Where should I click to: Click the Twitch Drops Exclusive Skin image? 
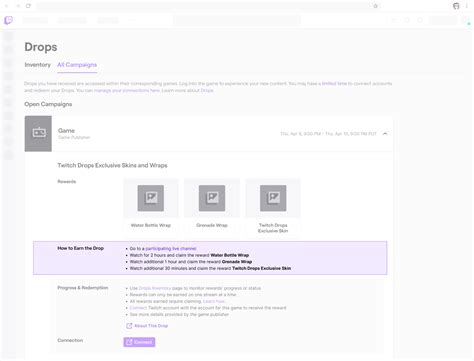tap(273, 198)
